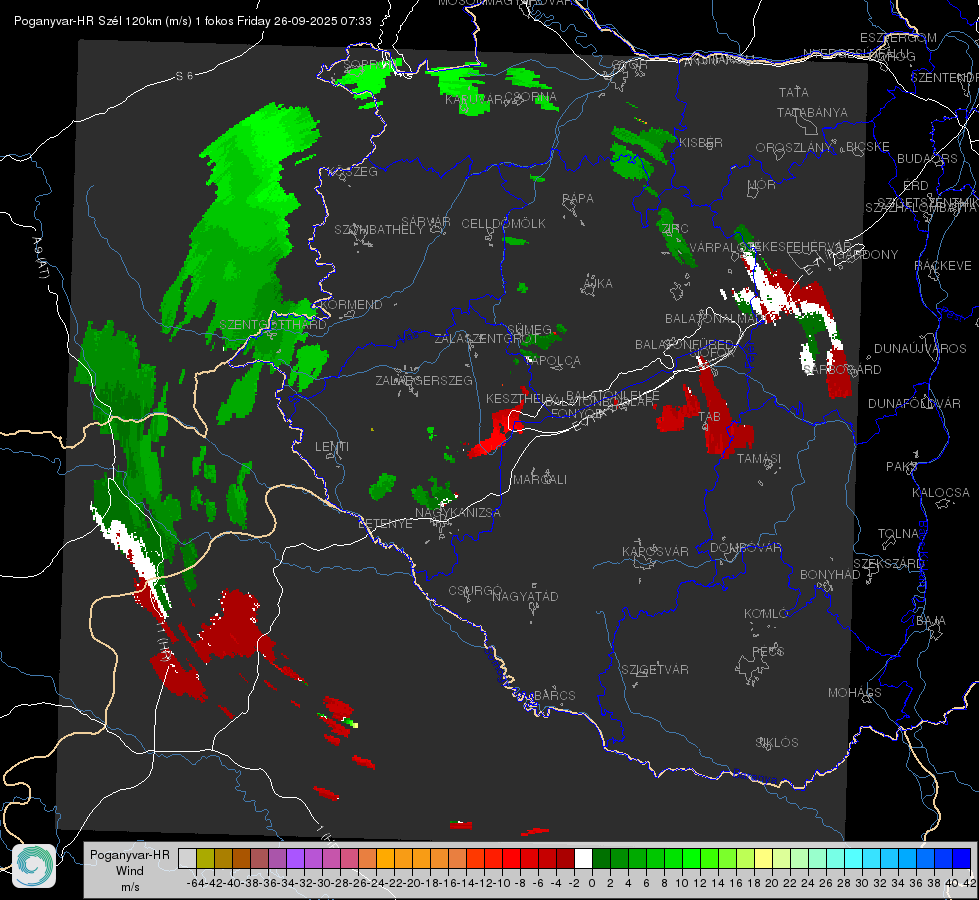Viewport: 979px width, 900px height.
Task: Click the CELLDOMOLK label
Action: pyautogui.click(x=504, y=224)
